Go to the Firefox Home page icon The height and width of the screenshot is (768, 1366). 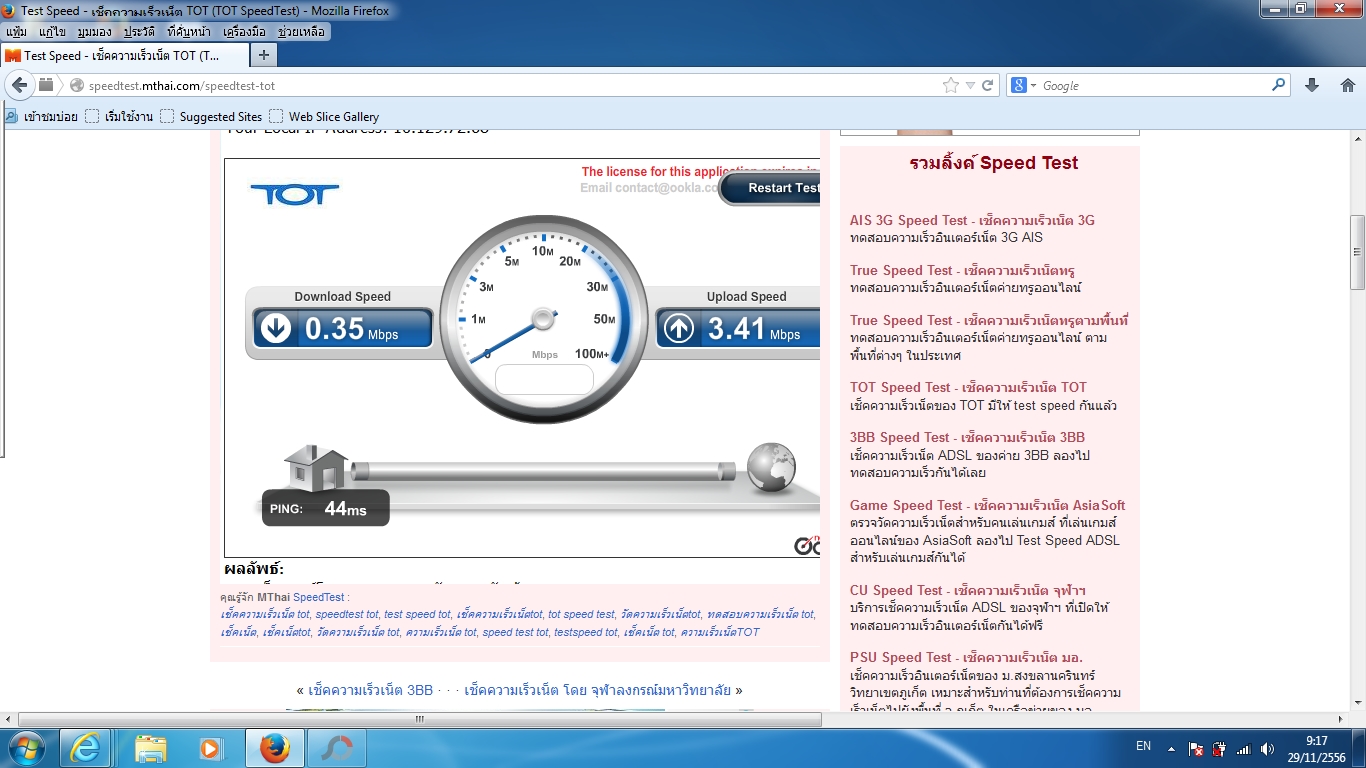[x=1347, y=86]
